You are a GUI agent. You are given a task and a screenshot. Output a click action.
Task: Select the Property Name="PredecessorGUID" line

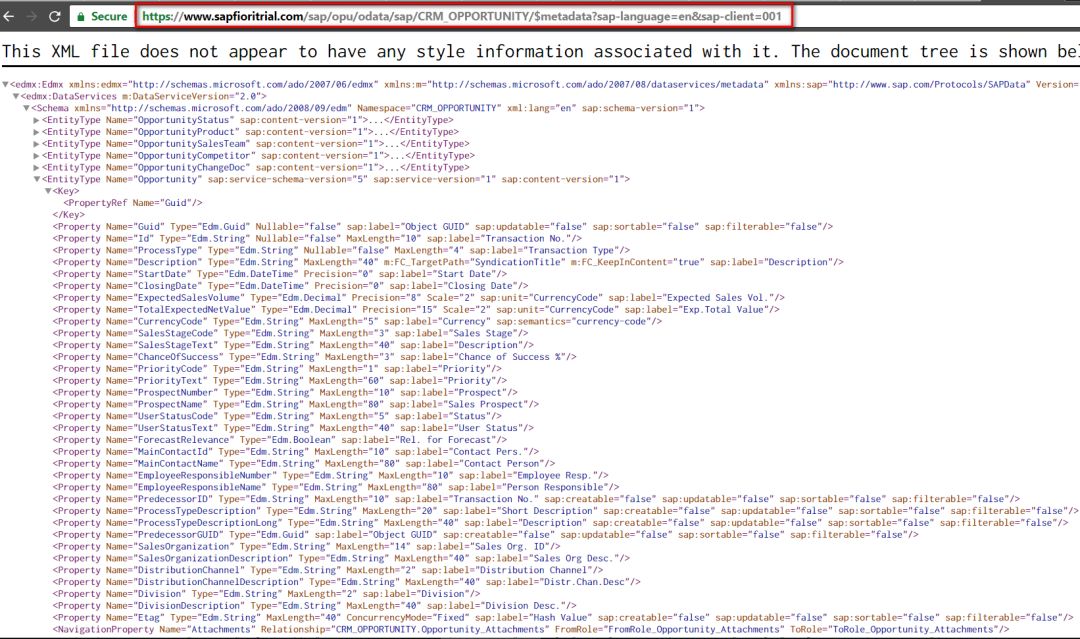click(x=486, y=534)
